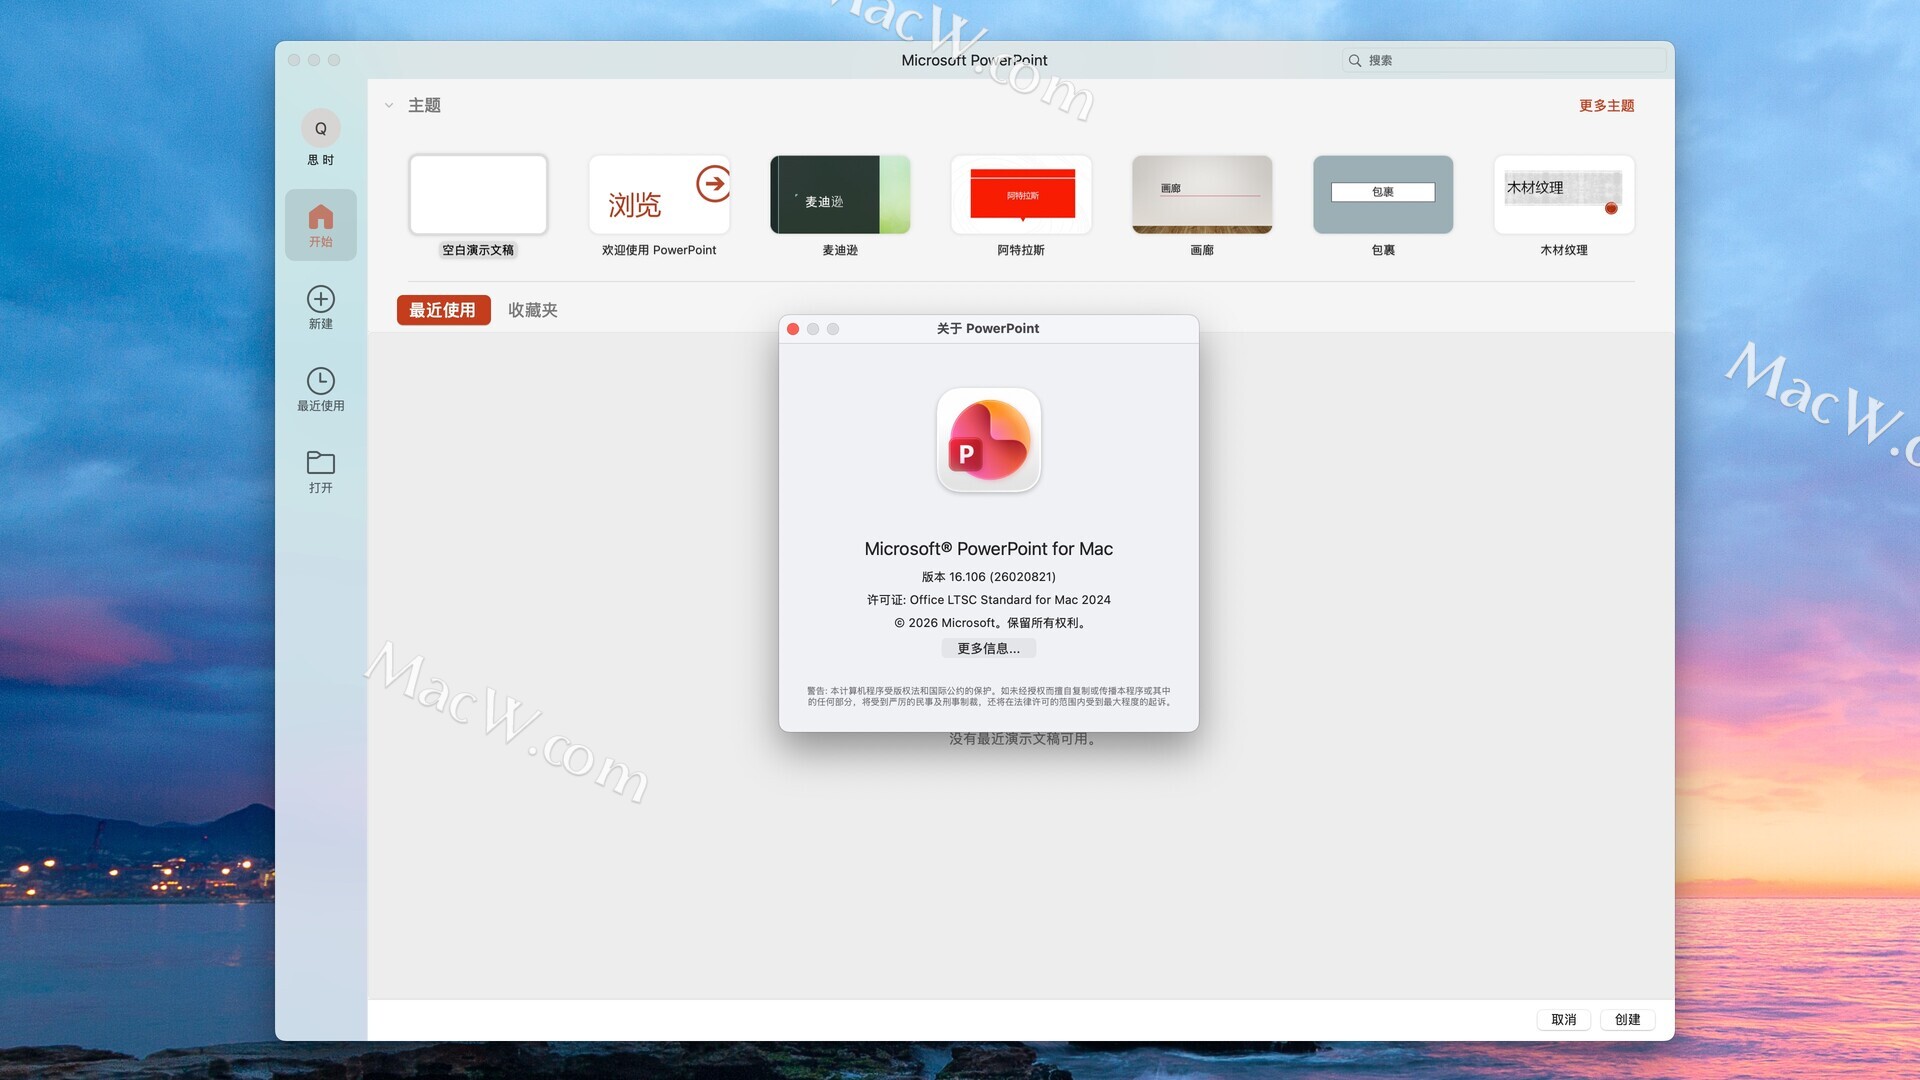Switch to the 收藏夹 favorites tab

click(x=532, y=310)
